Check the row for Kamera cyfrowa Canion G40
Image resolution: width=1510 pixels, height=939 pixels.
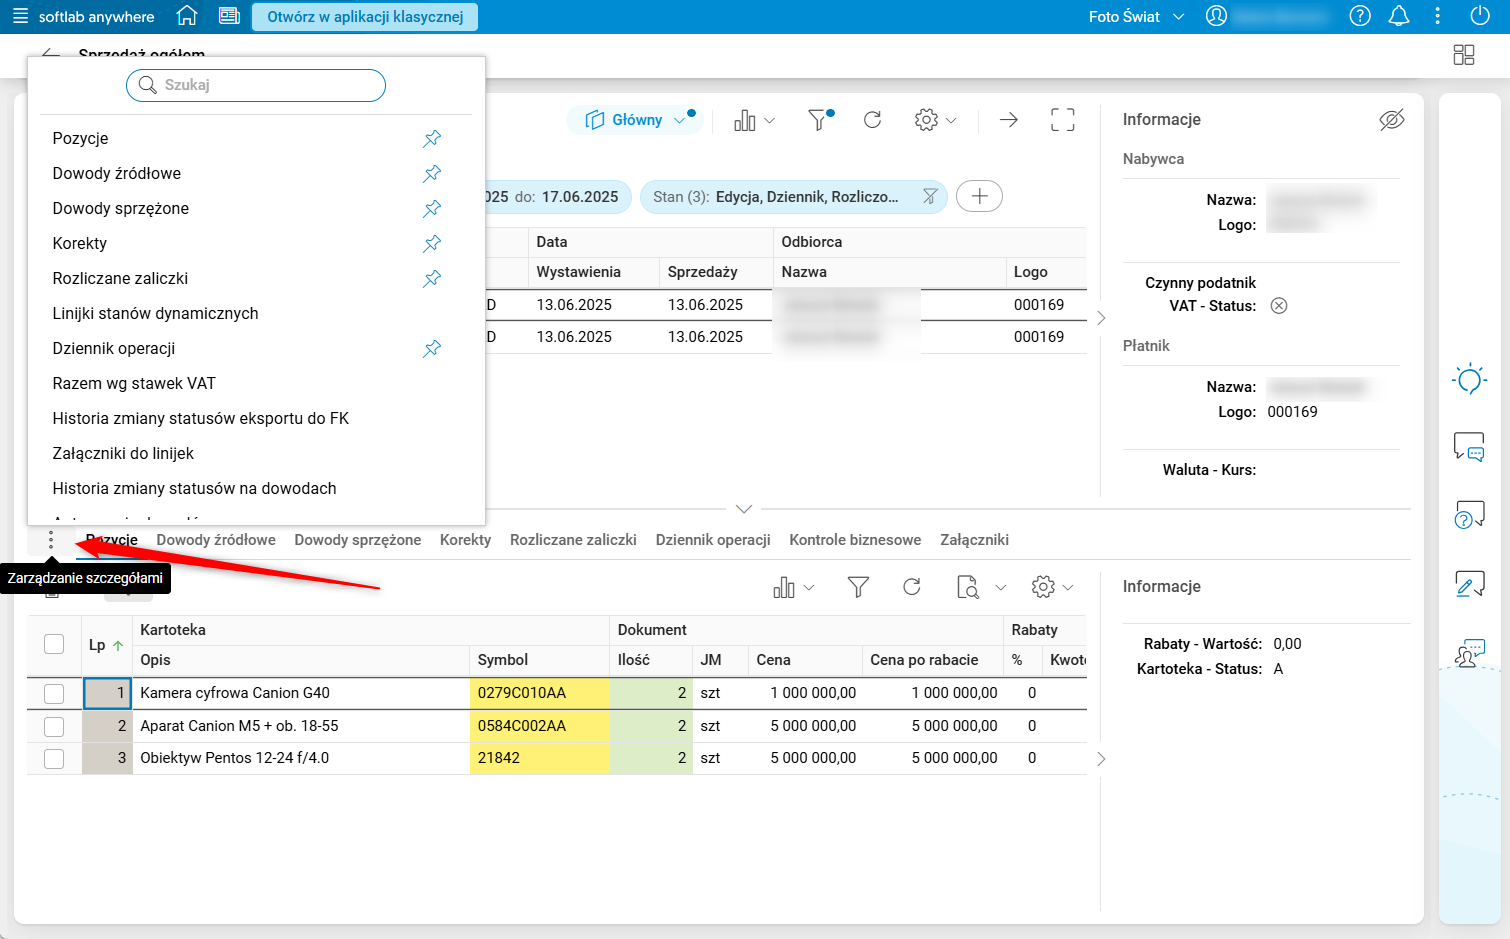(x=54, y=693)
